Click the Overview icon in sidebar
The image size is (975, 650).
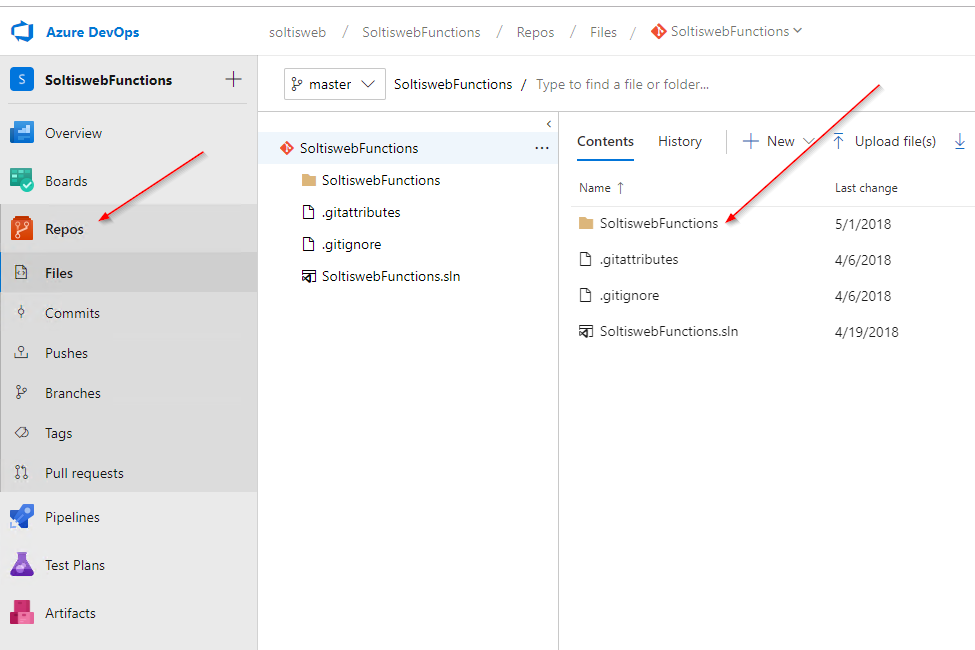point(22,132)
